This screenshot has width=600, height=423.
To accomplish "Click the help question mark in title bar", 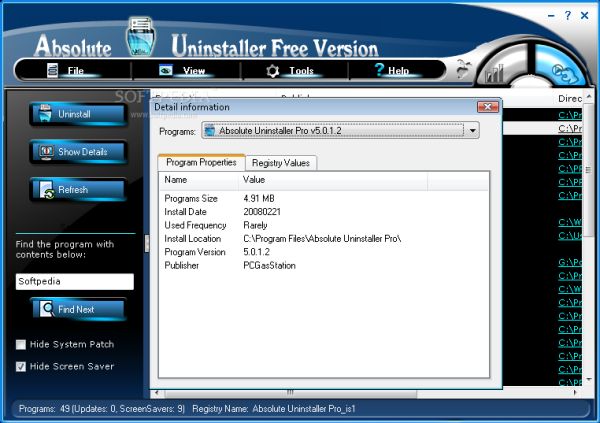I will click(568, 15).
